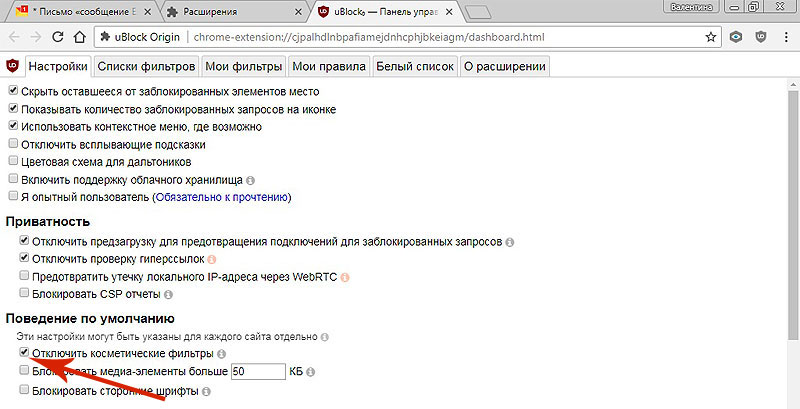Click the Приватность section heading
The width and height of the screenshot is (800, 409).
tap(48, 221)
